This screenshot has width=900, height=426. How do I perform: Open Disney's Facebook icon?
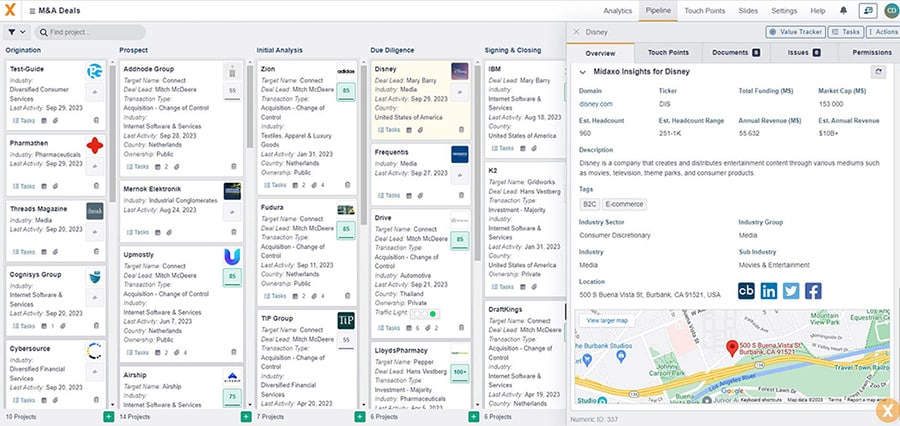813,291
